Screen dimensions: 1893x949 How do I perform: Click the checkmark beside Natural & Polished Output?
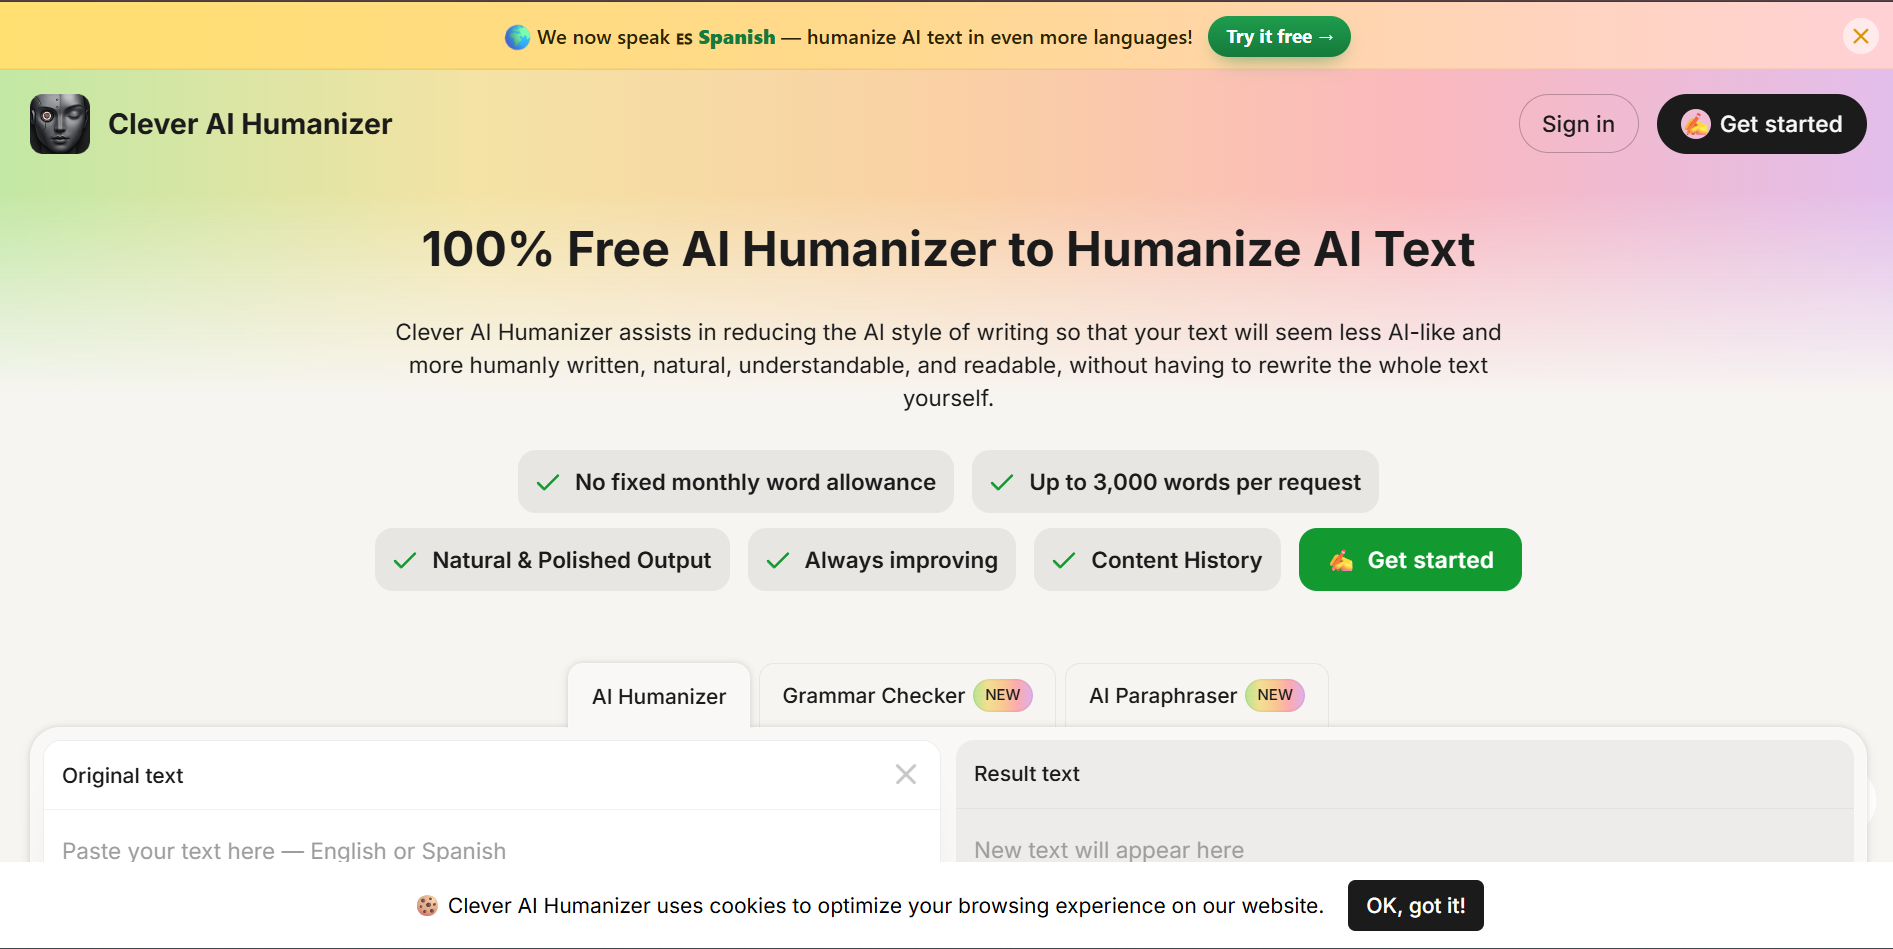[x=405, y=561]
